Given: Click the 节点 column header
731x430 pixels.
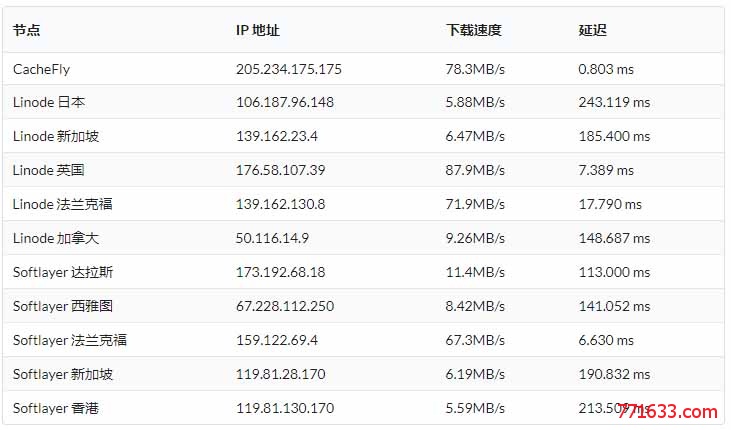Looking at the screenshot, I should tap(27, 30).
